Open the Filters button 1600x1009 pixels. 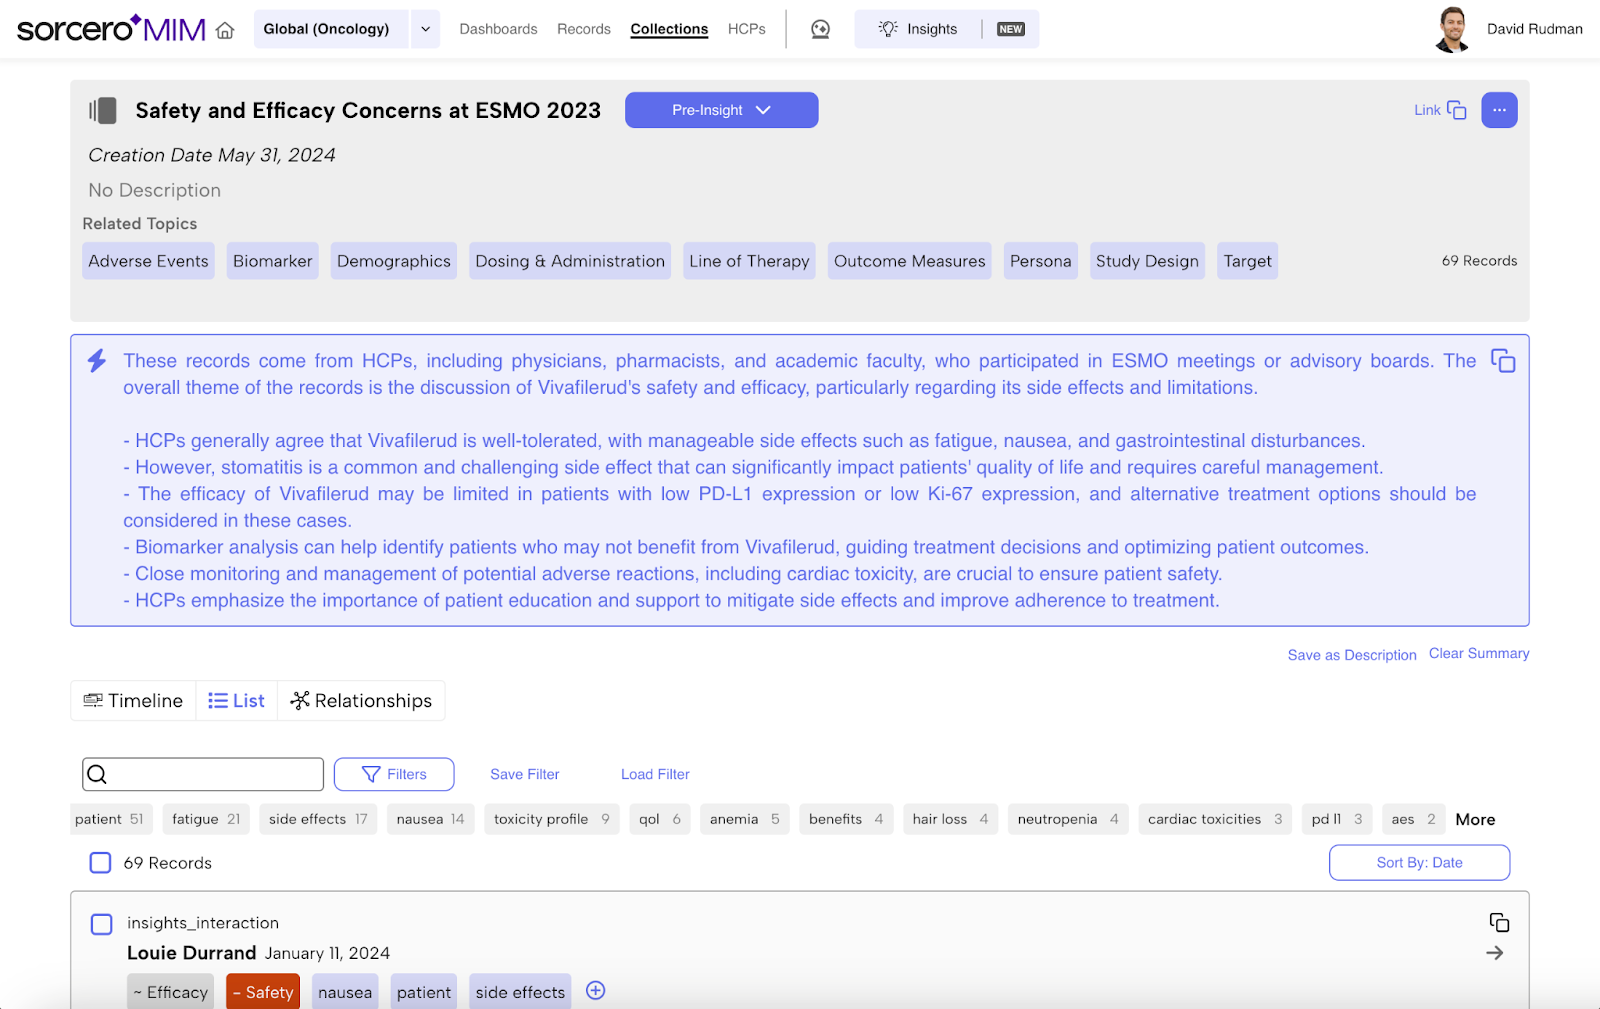[x=394, y=774]
